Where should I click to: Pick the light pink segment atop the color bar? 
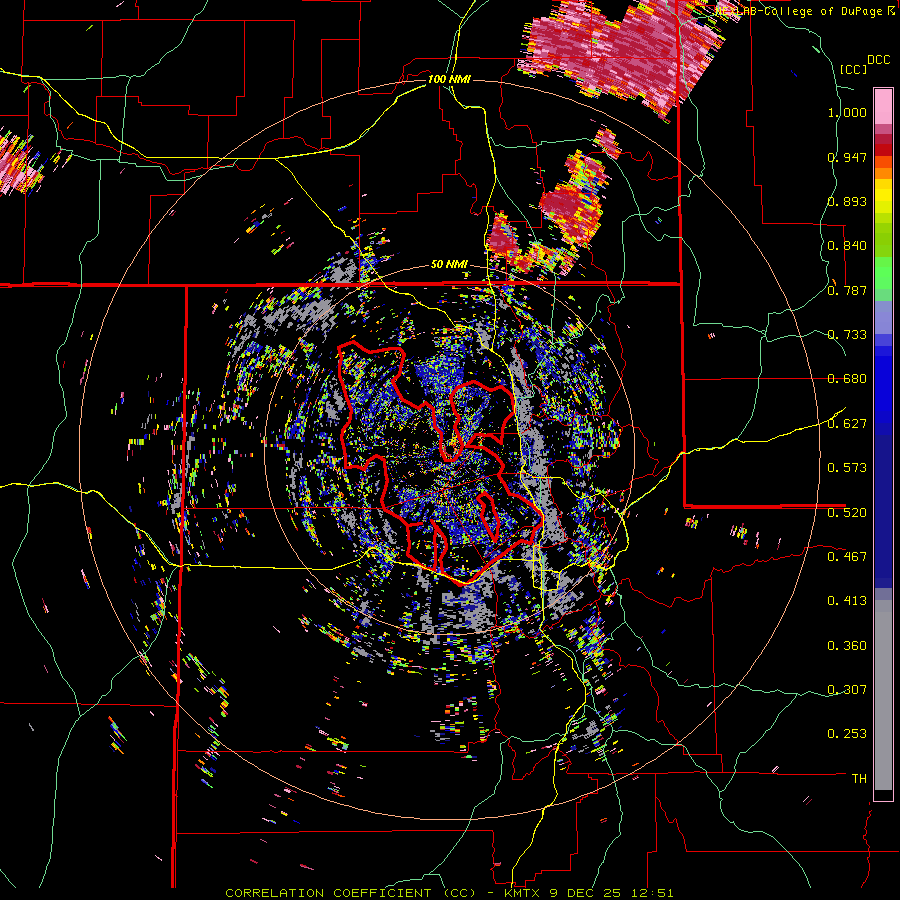click(883, 106)
